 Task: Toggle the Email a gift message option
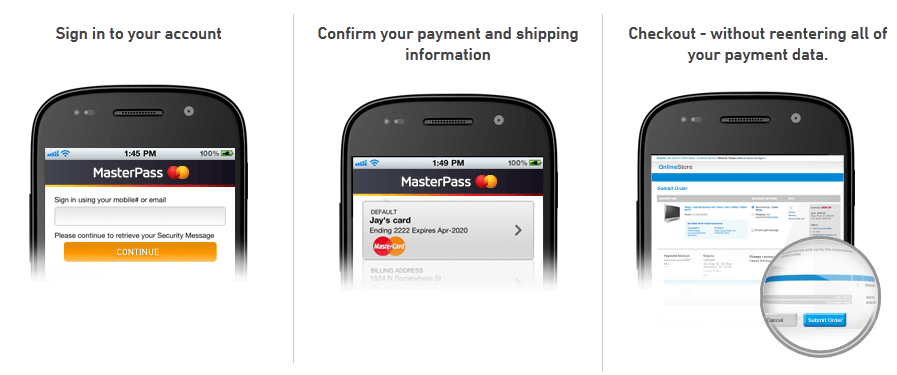coord(753,230)
